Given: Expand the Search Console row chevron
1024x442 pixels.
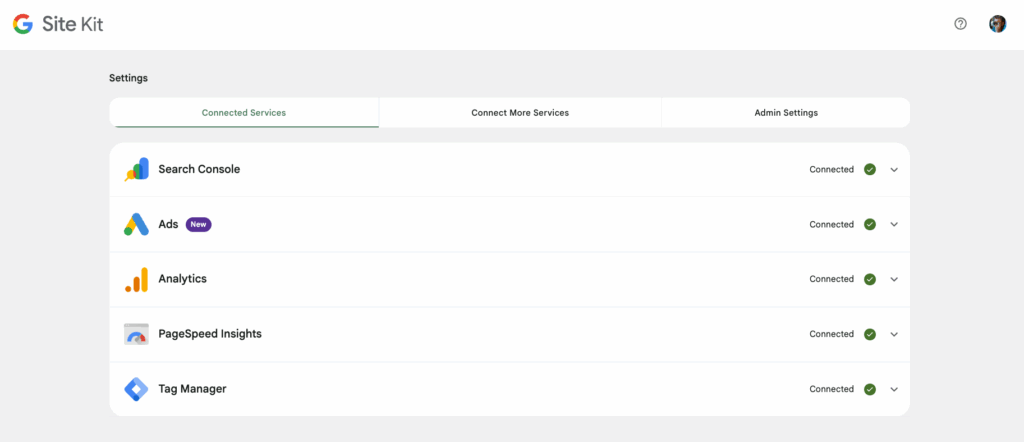Looking at the screenshot, I should (x=894, y=170).
